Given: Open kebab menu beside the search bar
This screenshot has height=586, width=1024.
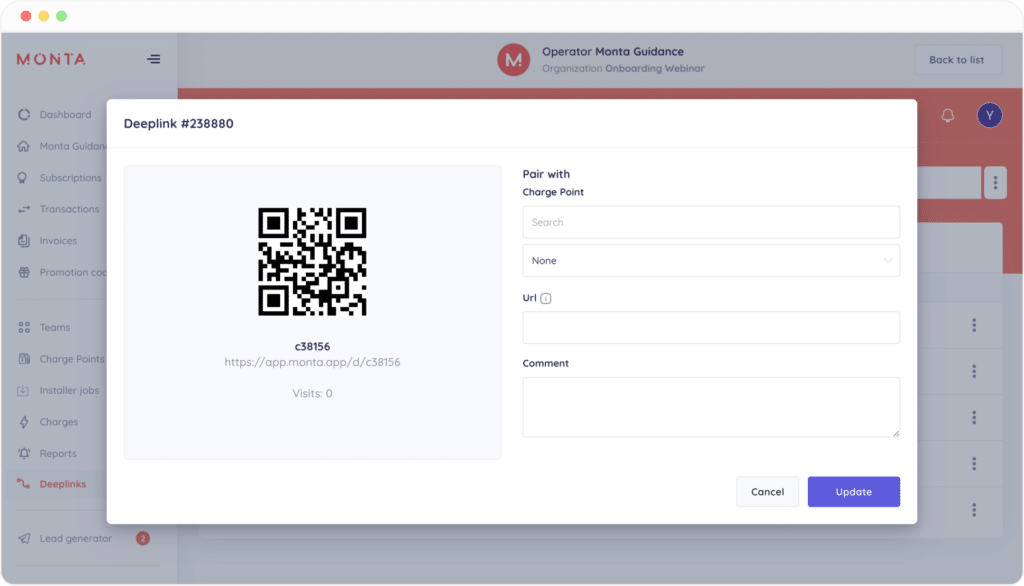Looking at the screenshot, I should pos(995,183).
